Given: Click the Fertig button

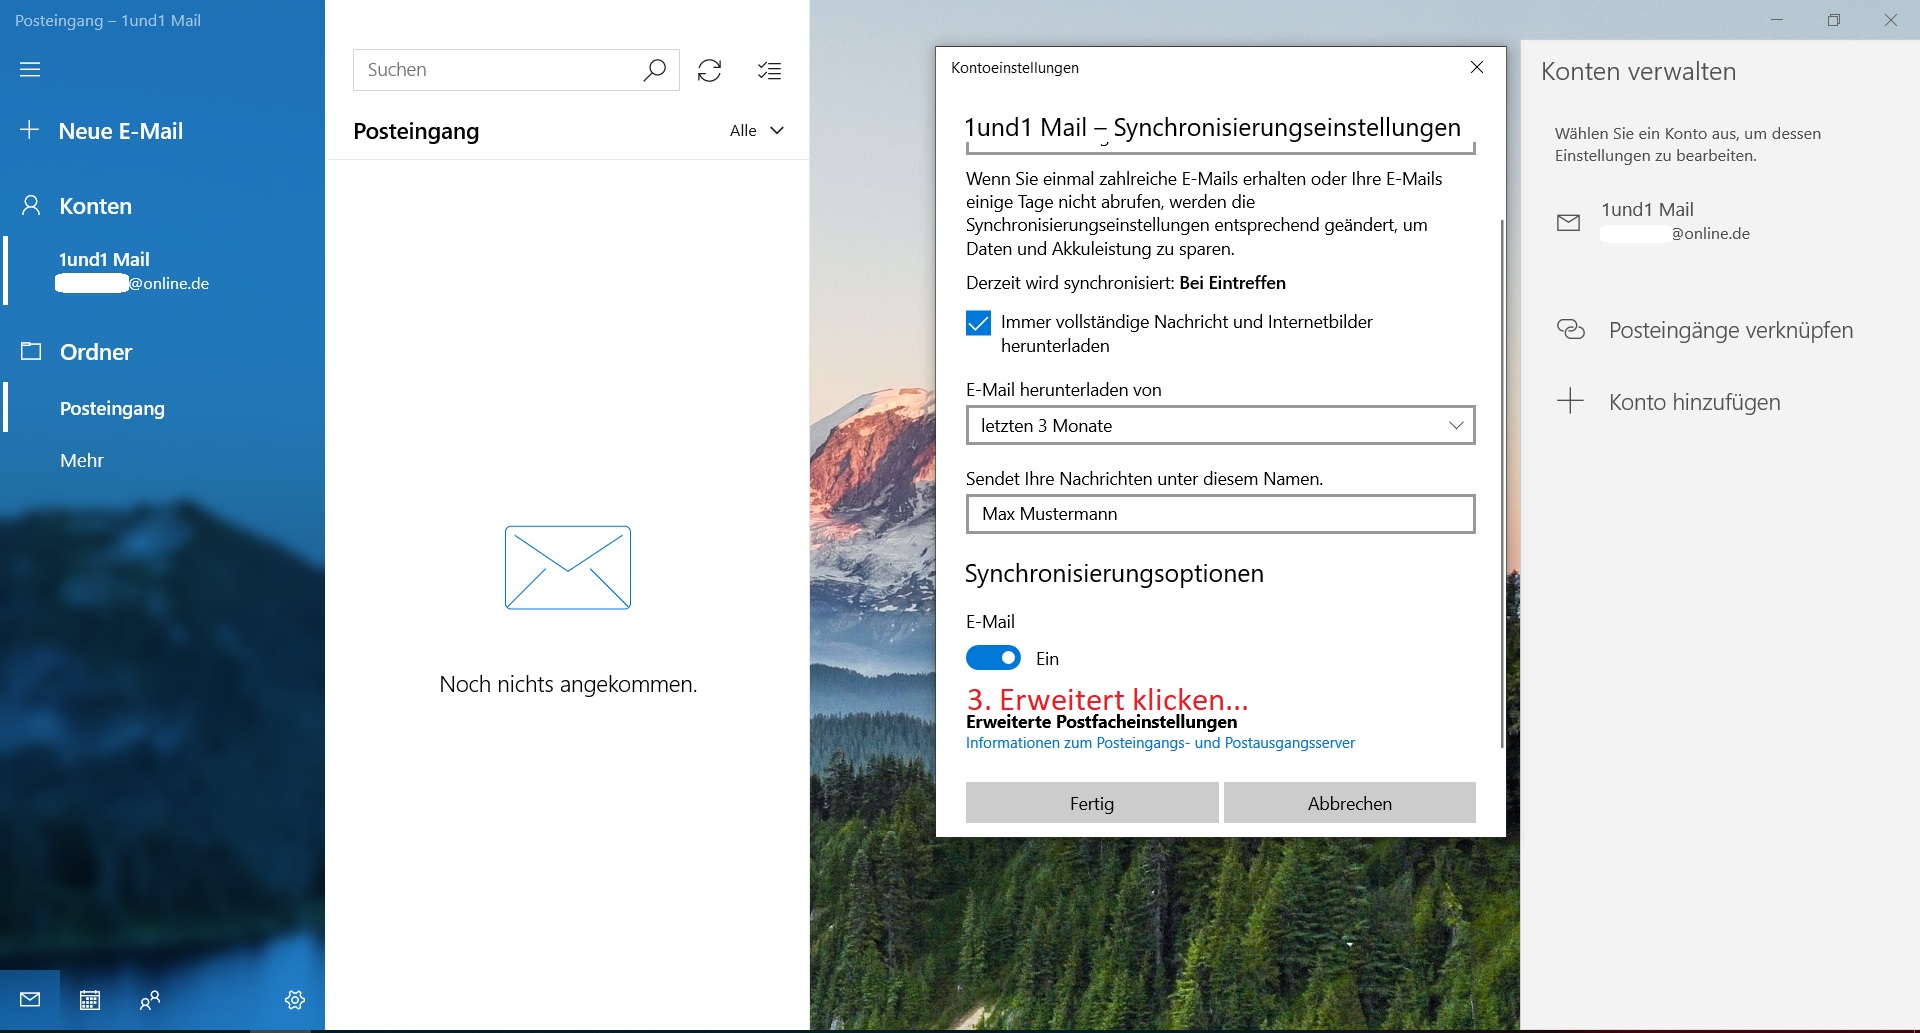Looking at the screenshot, I should pyautogui.click(x=1092, y=802).
